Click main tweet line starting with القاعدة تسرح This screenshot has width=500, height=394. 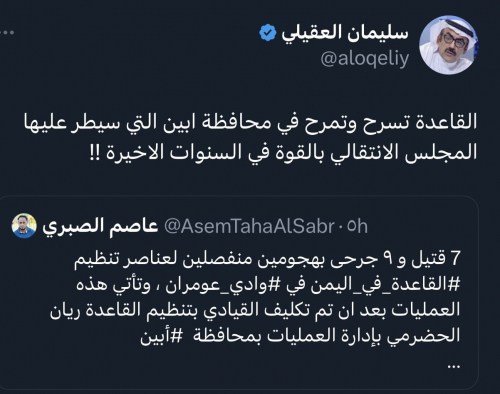click(251, 122)
